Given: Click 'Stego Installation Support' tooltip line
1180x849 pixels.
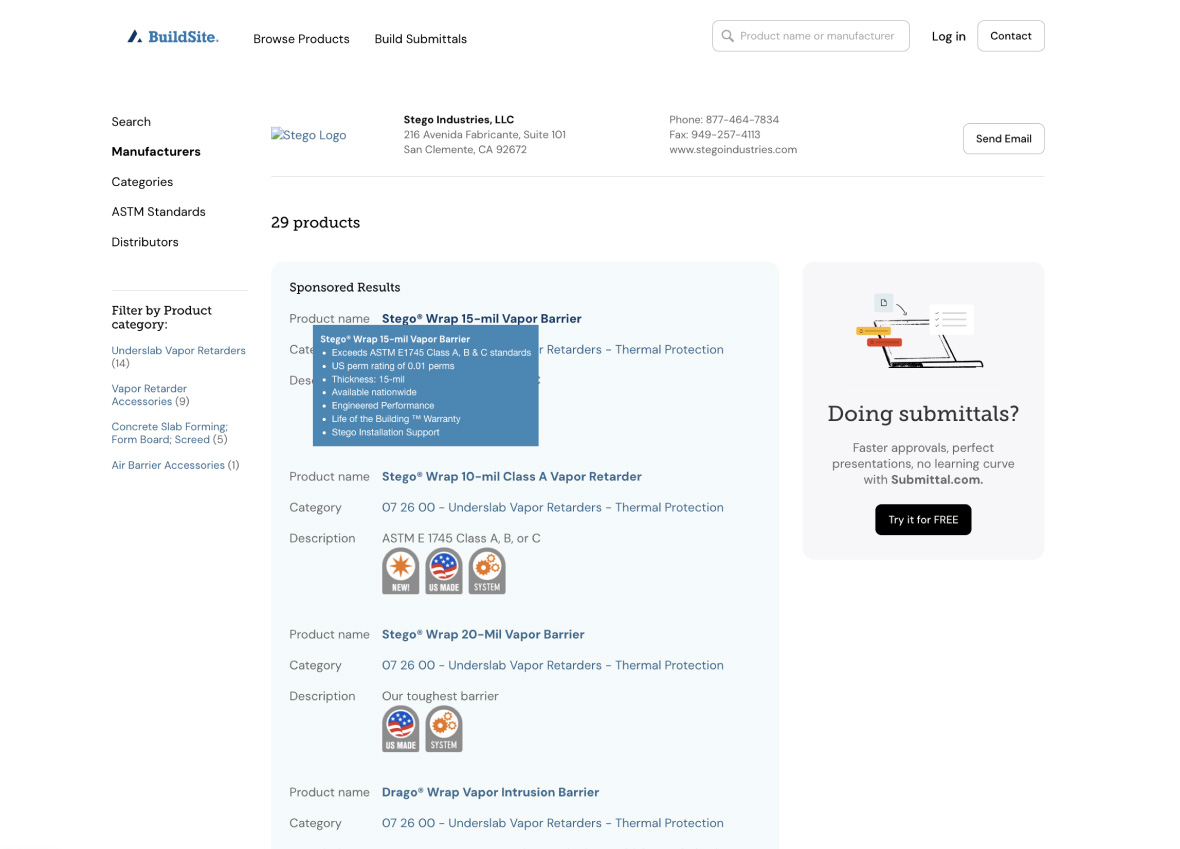Looking at the screenshot, I should click(x=385, y=432).
